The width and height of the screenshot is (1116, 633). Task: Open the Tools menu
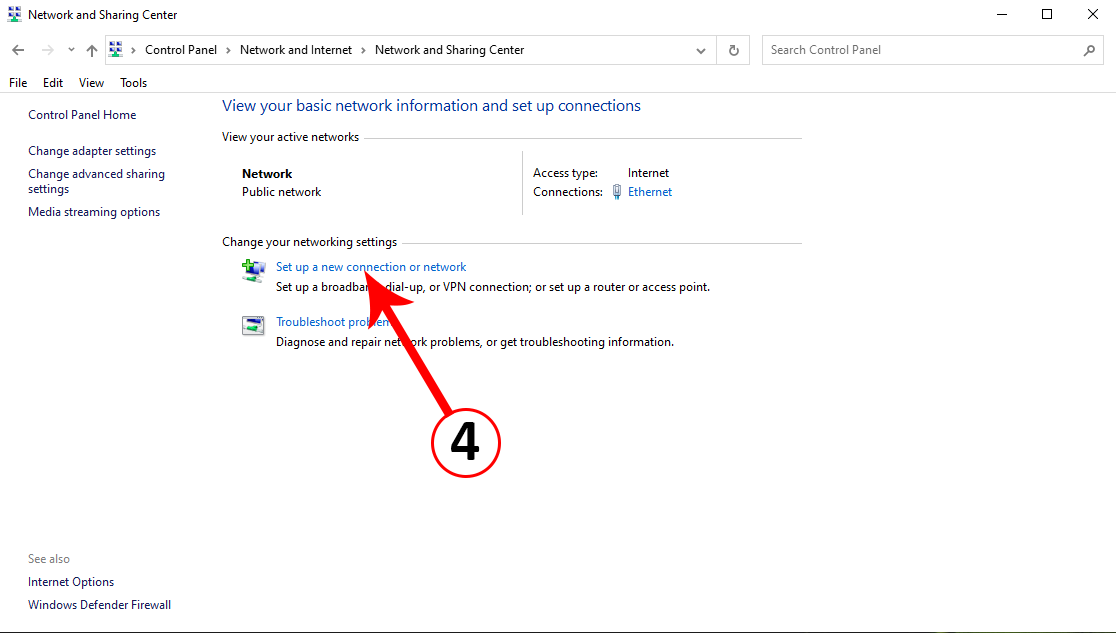click(x=133, y=83)
